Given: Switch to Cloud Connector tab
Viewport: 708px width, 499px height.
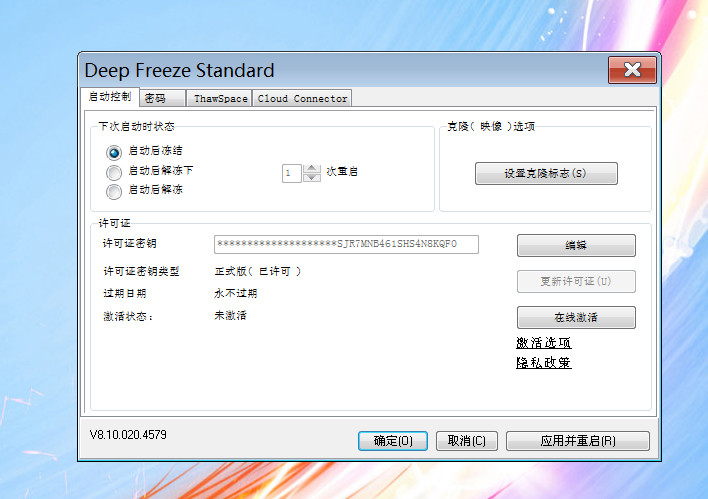Looking at the screenshot, I should pos(302,98).
